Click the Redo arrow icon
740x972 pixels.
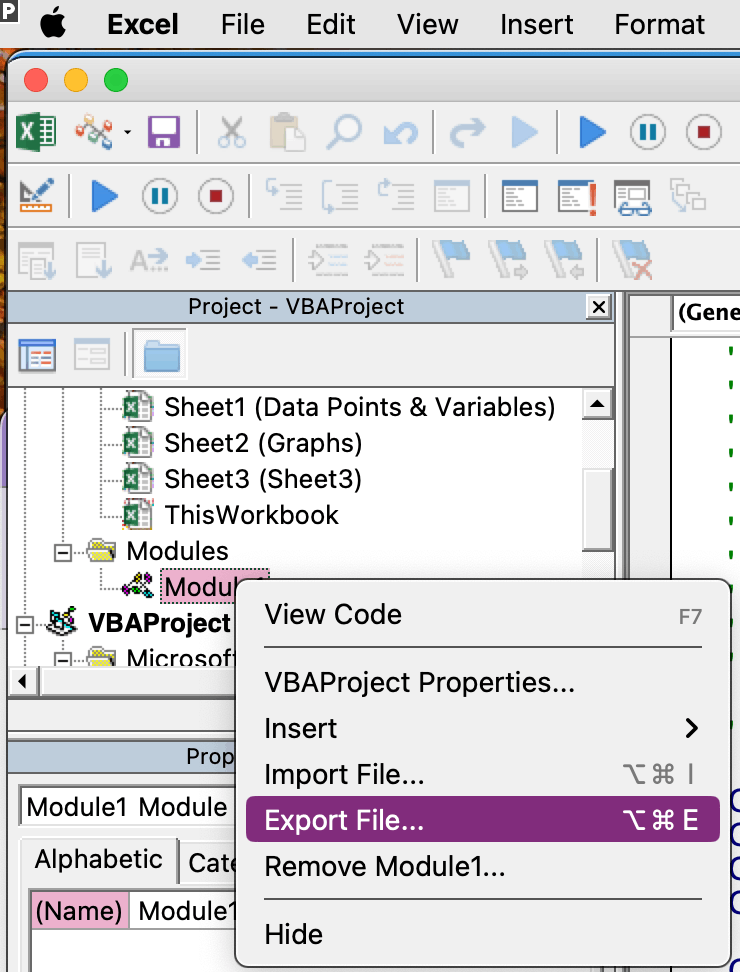click(x=467, y=132)
